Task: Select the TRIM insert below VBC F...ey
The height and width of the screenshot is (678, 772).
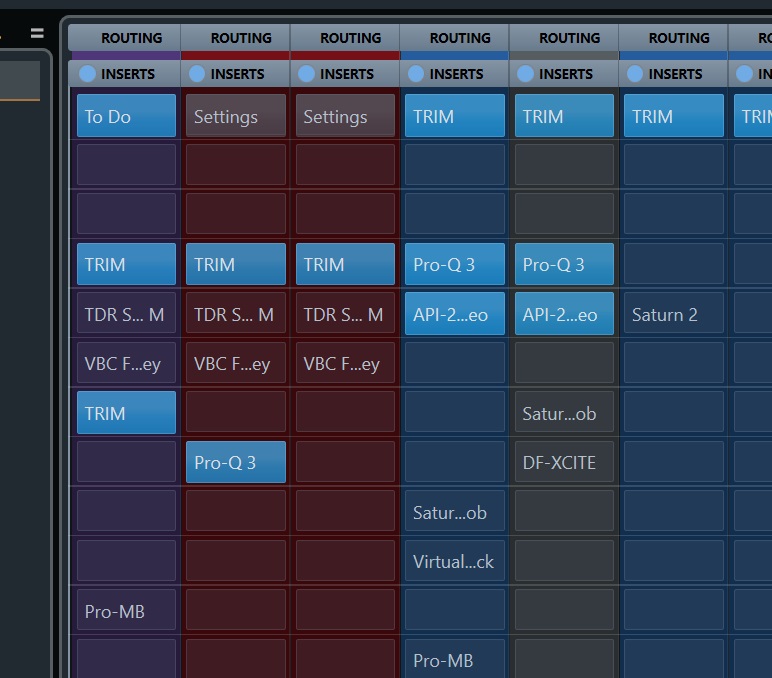Action: pyautogui.click(x=127, y=413)
